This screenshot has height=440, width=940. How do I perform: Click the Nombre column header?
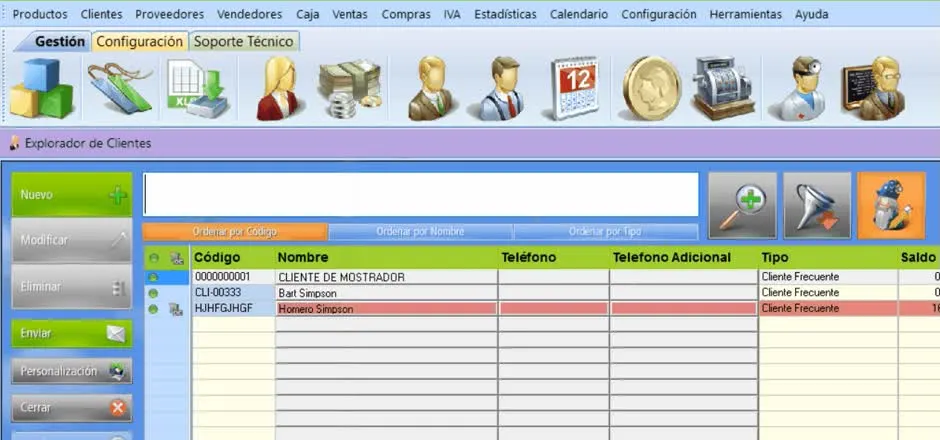point(387,258)
